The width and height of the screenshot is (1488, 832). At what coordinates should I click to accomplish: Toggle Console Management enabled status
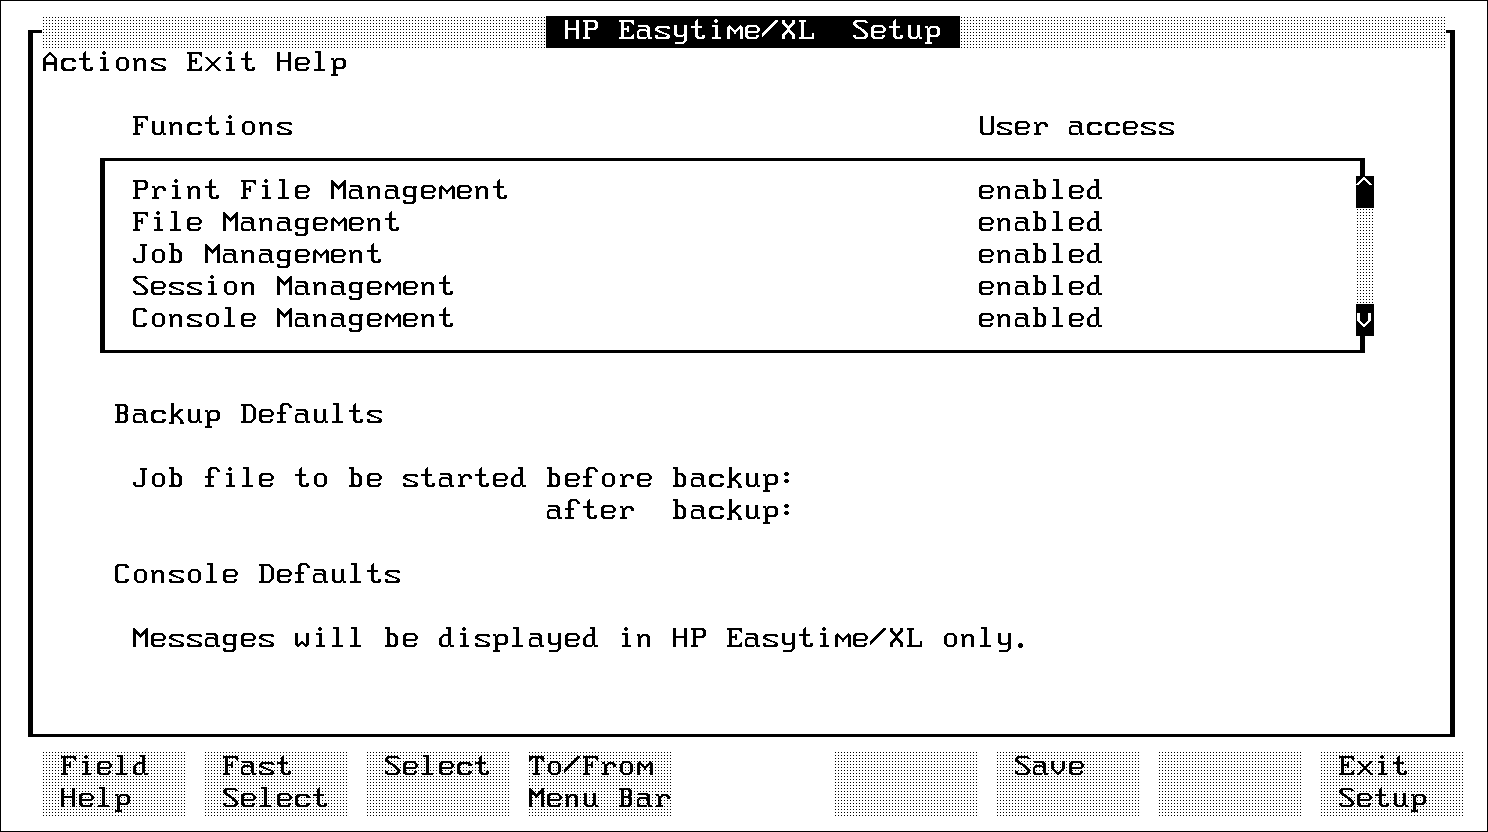point(1039,318)
